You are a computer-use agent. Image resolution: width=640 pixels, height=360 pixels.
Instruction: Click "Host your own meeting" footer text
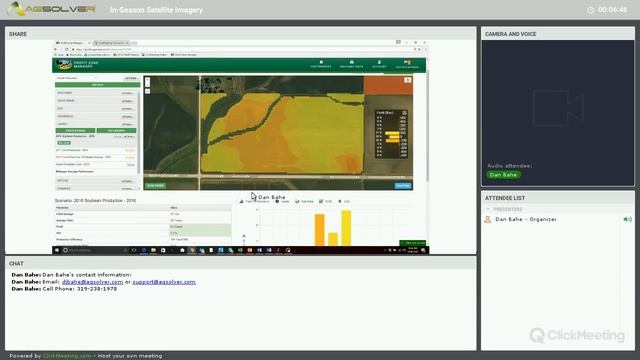point(130,356)
